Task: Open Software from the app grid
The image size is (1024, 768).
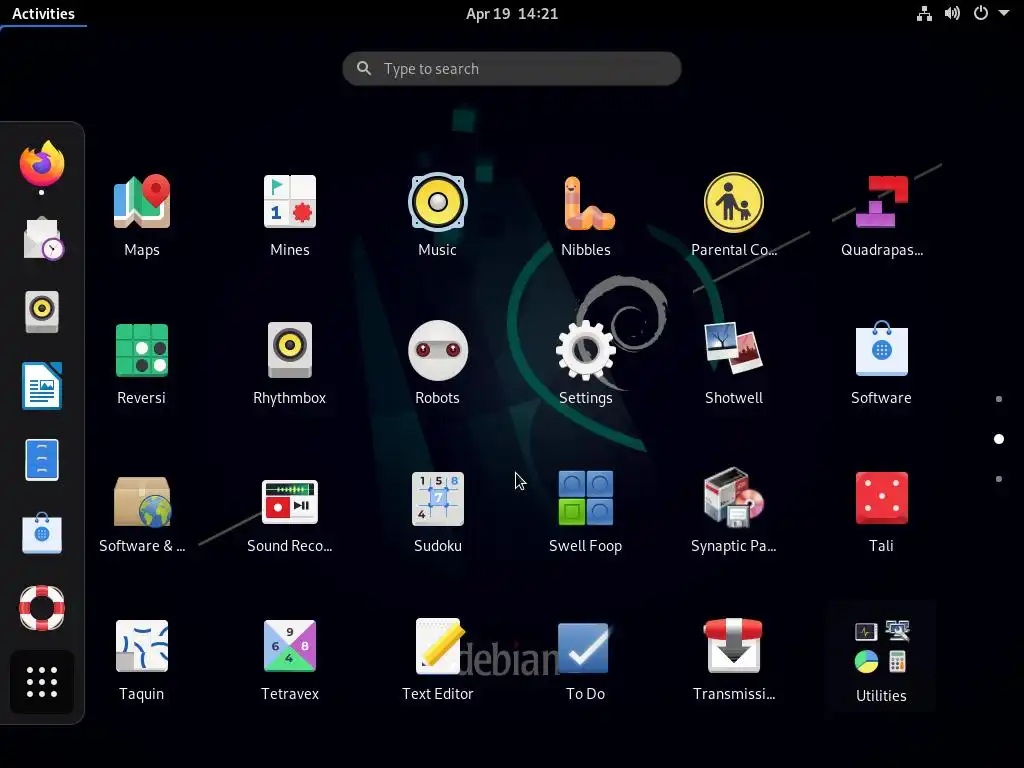Action: point(882,364)
